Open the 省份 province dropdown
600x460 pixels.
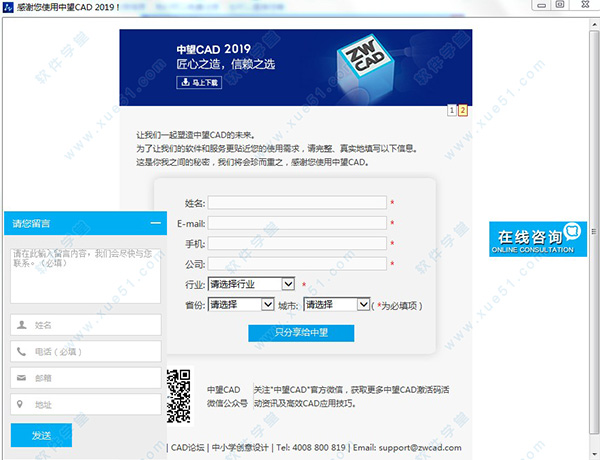tap(241, 305)
